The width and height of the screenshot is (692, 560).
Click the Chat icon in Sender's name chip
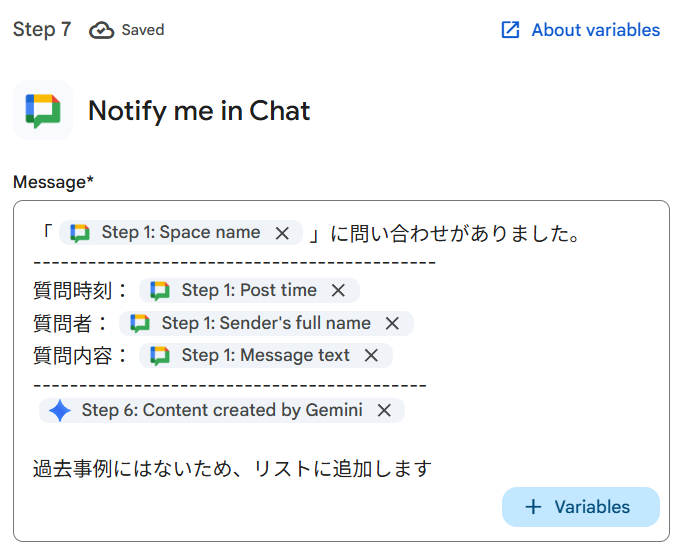(x=140, y=324)
